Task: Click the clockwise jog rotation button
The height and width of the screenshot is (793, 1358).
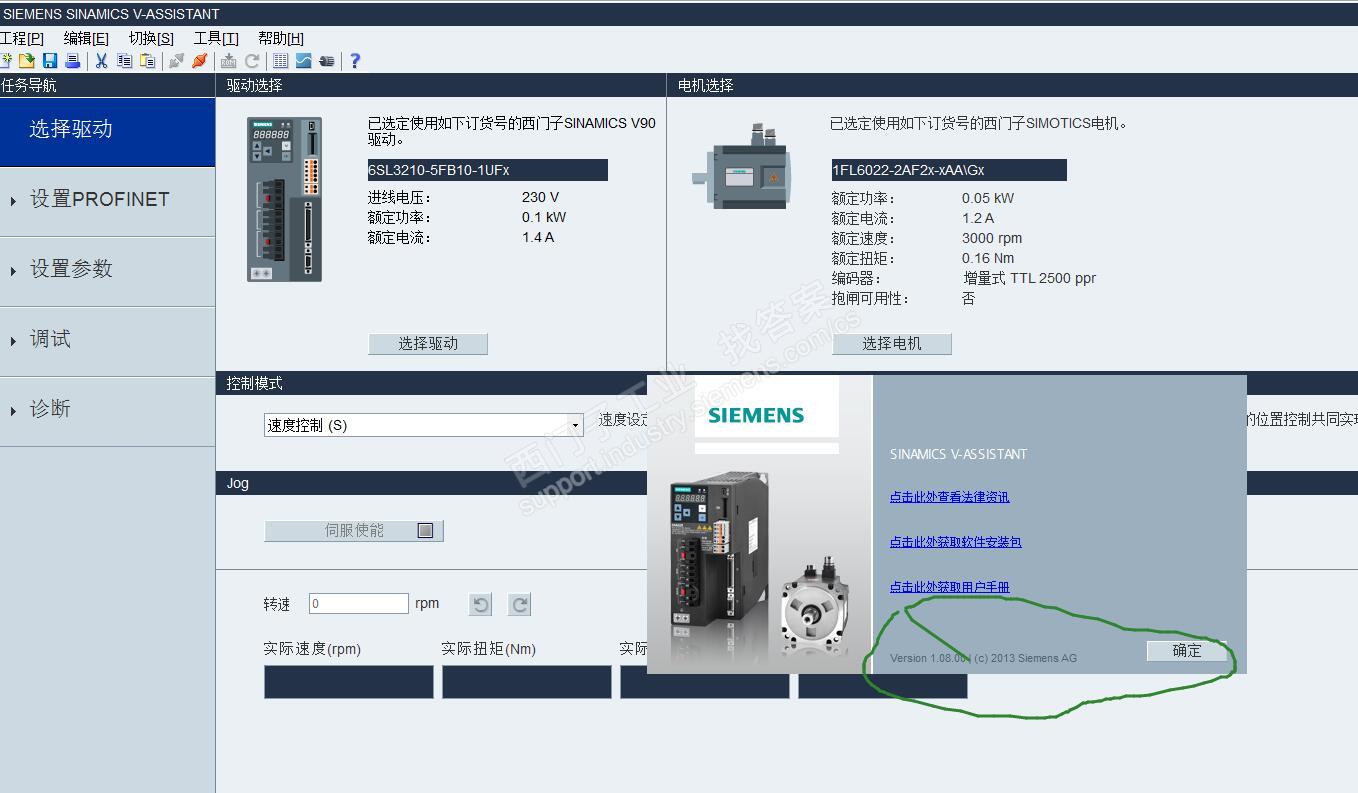Action: click(520, 604)
